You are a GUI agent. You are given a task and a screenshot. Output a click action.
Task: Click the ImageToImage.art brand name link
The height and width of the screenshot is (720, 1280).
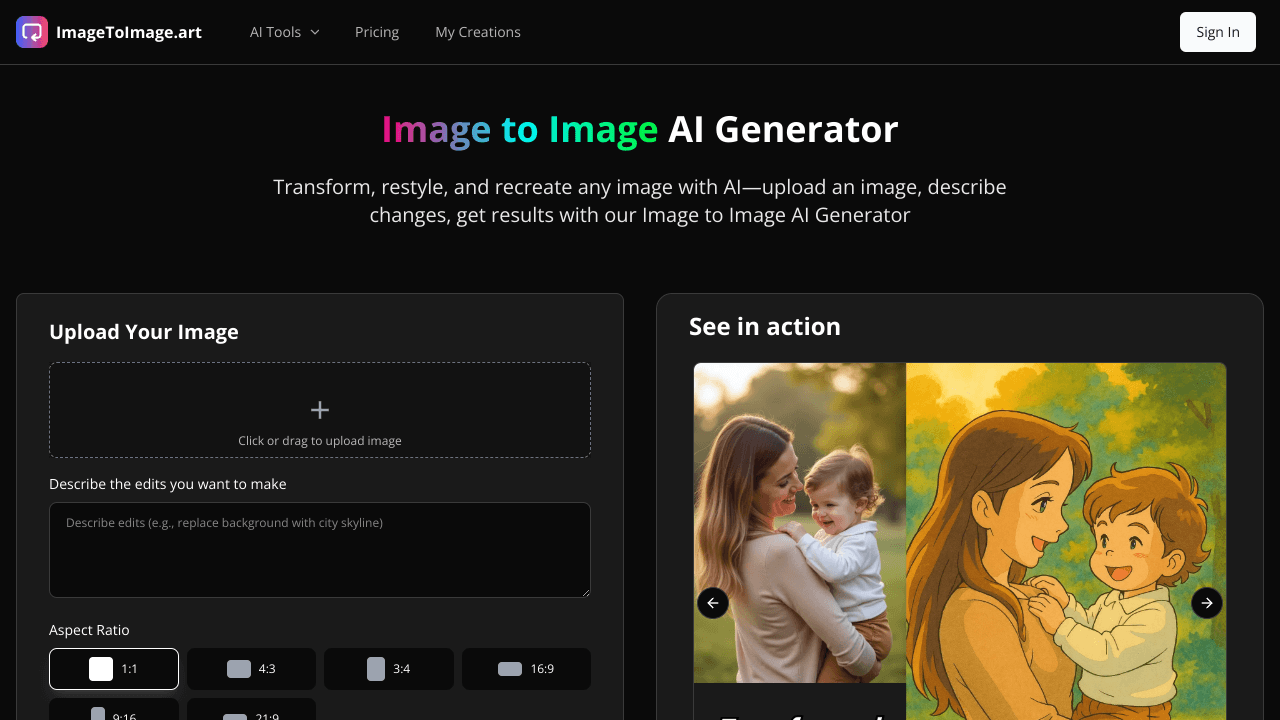coord(129,32)
